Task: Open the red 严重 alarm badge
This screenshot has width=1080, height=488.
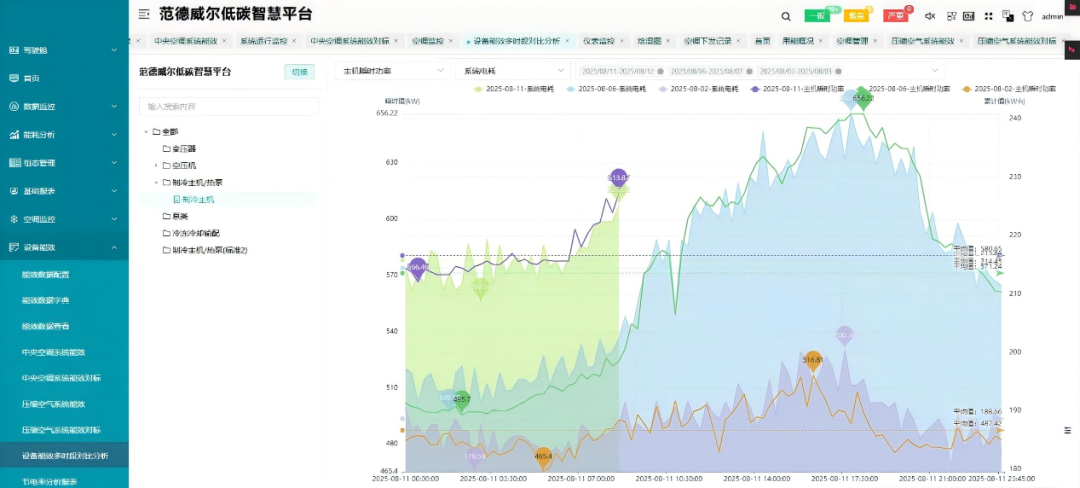Action: click(896, 16)
